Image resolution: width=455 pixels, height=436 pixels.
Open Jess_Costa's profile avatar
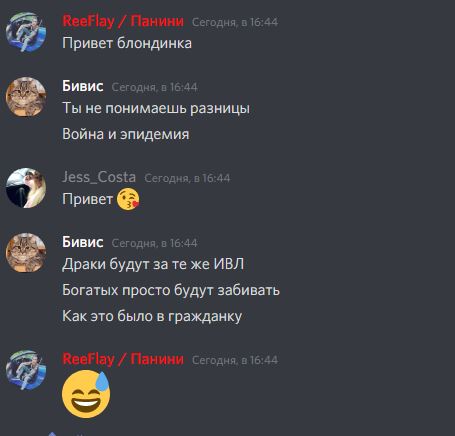click(26, 188)
